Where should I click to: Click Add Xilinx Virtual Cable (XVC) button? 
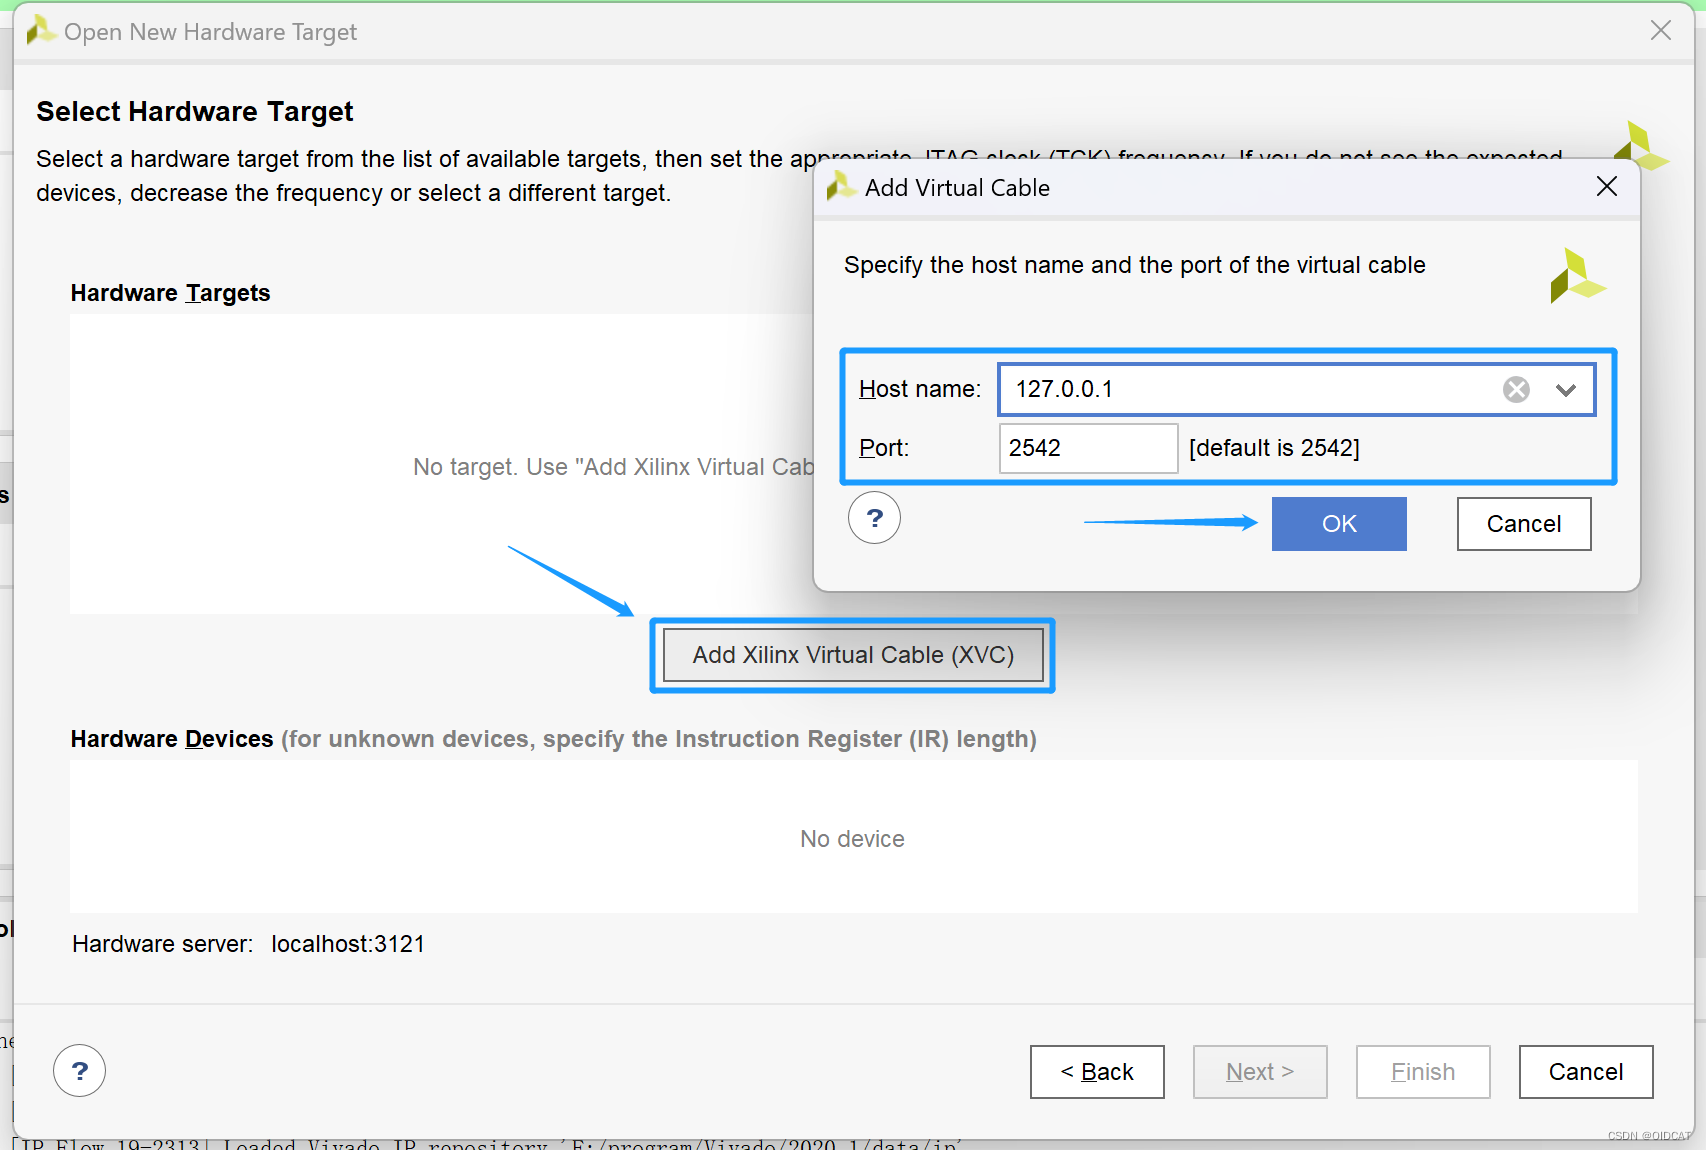[853, 655]
